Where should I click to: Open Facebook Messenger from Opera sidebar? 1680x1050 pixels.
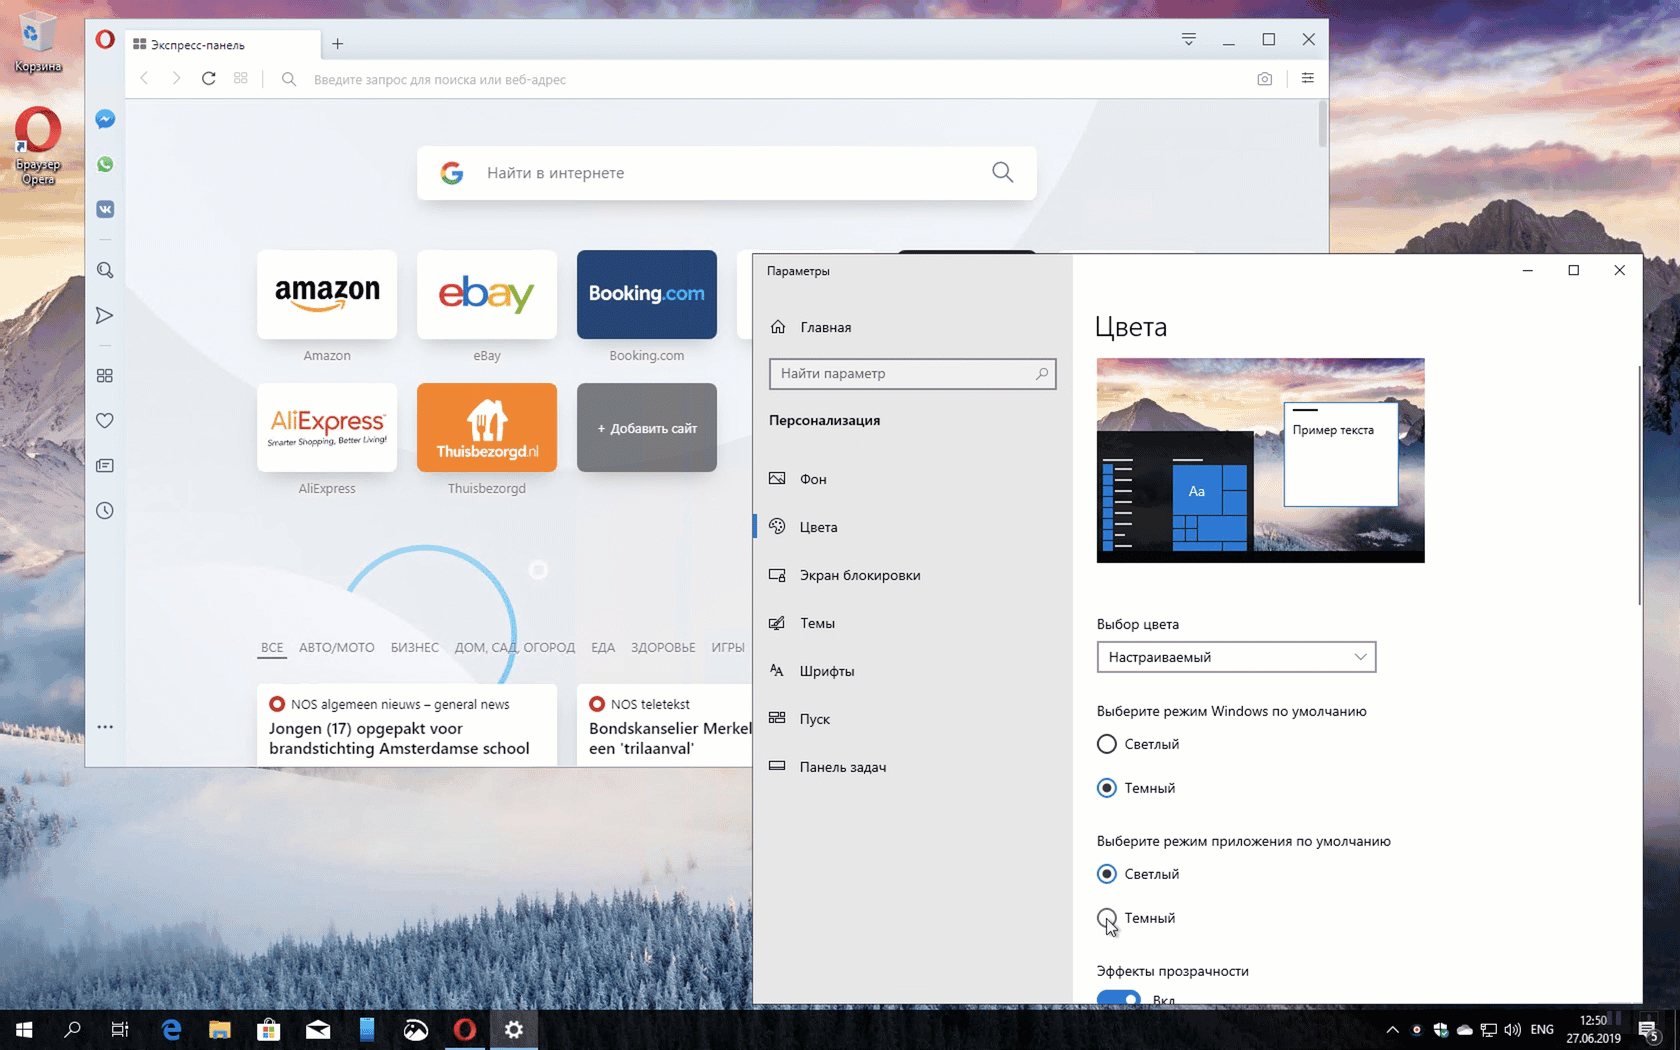[x=104, y=119]
